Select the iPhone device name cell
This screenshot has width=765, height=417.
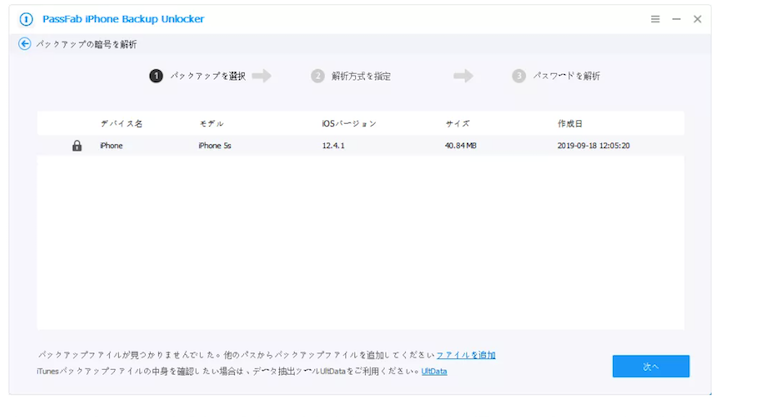click(x=111, y=145)
